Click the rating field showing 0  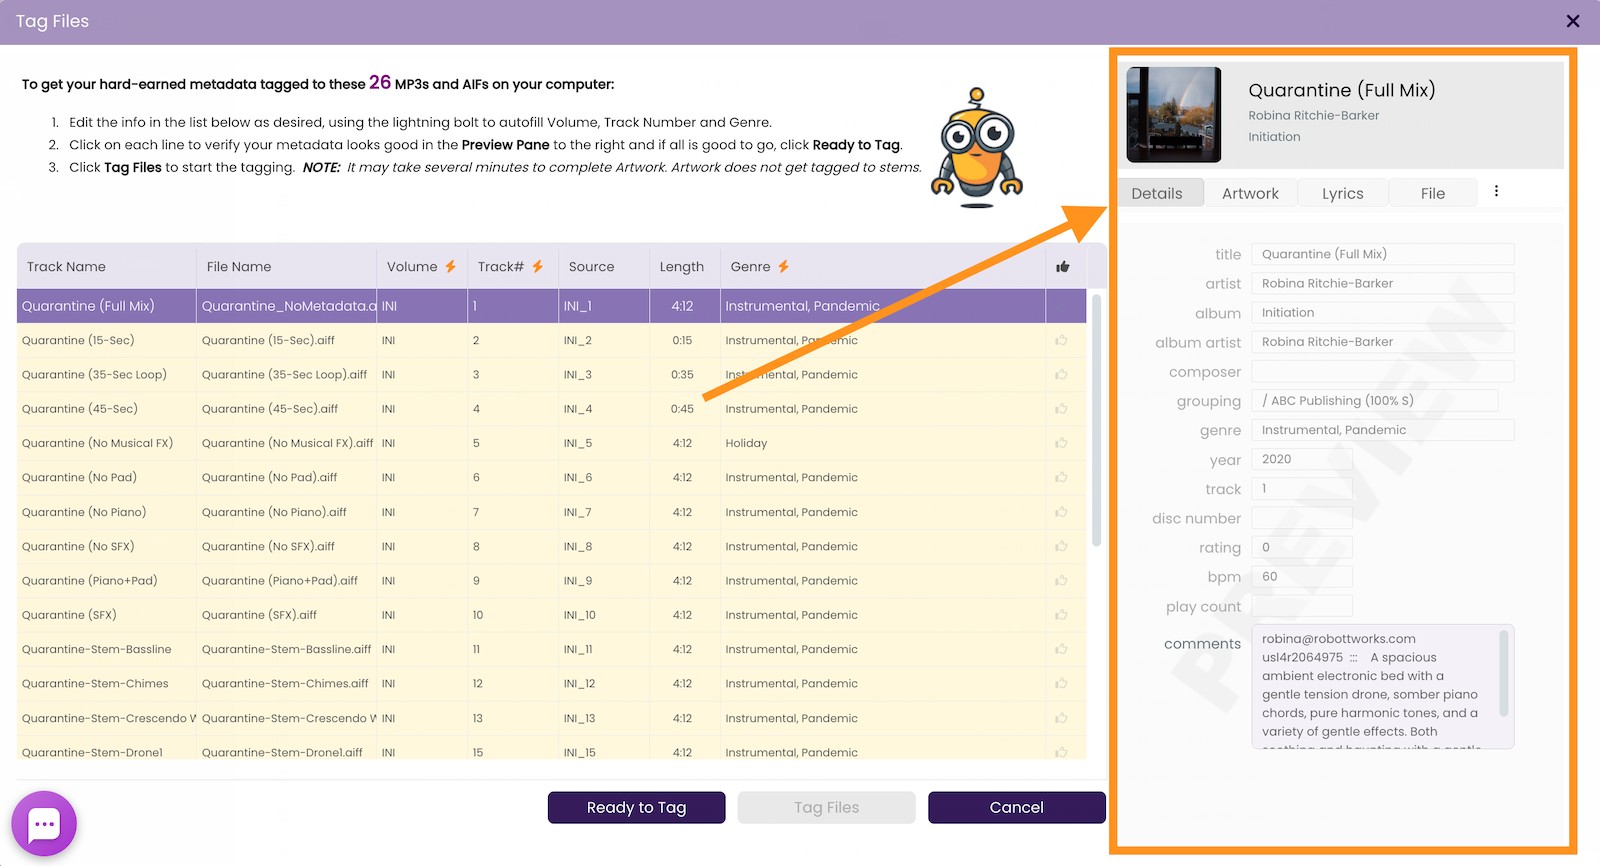point(1302,547)
